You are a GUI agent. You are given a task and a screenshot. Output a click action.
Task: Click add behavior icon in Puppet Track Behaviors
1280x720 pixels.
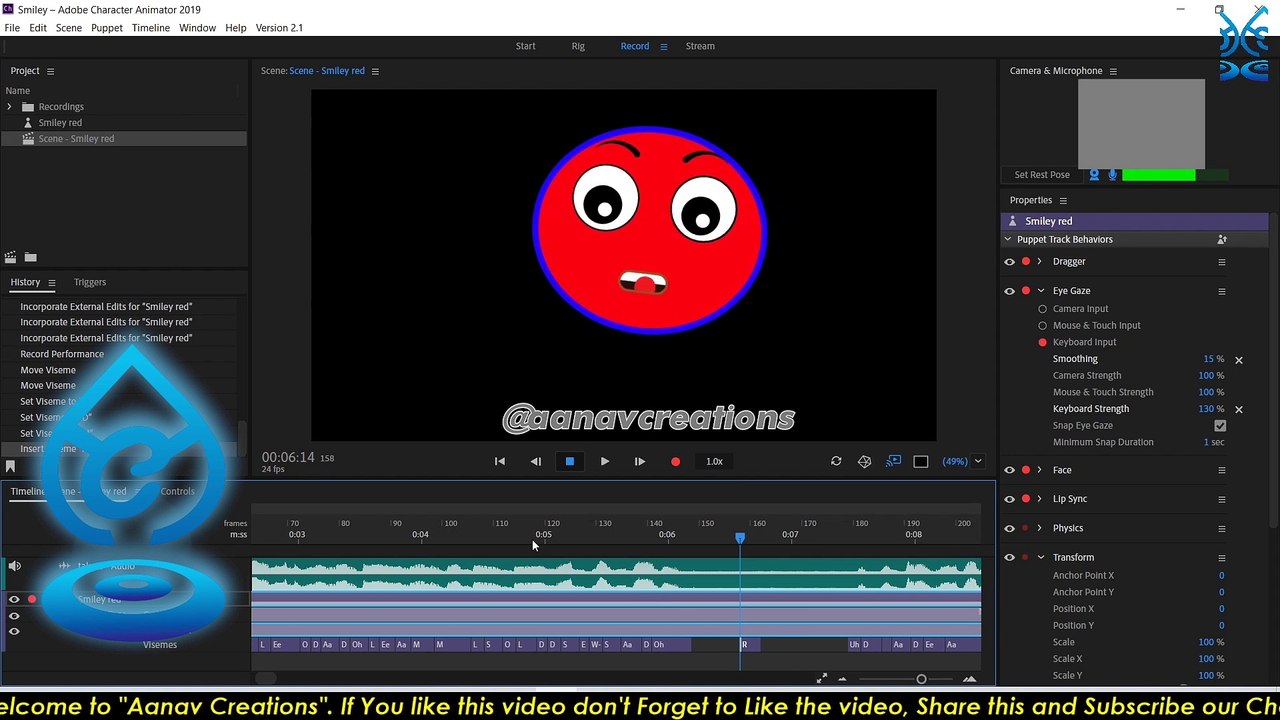point(1222,240)
